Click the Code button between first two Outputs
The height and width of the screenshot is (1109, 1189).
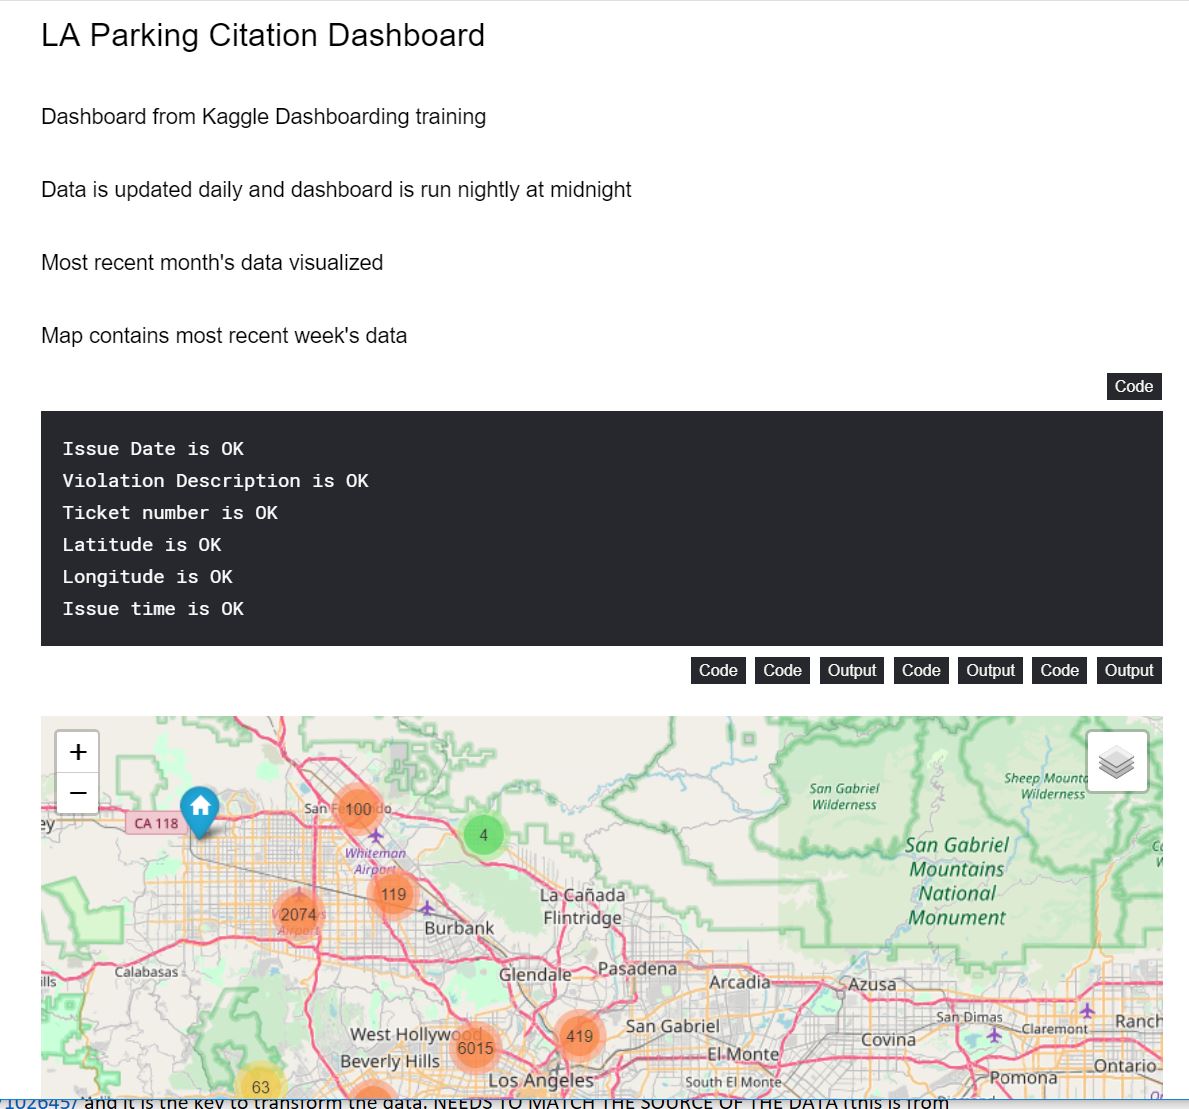click(921, 671)
